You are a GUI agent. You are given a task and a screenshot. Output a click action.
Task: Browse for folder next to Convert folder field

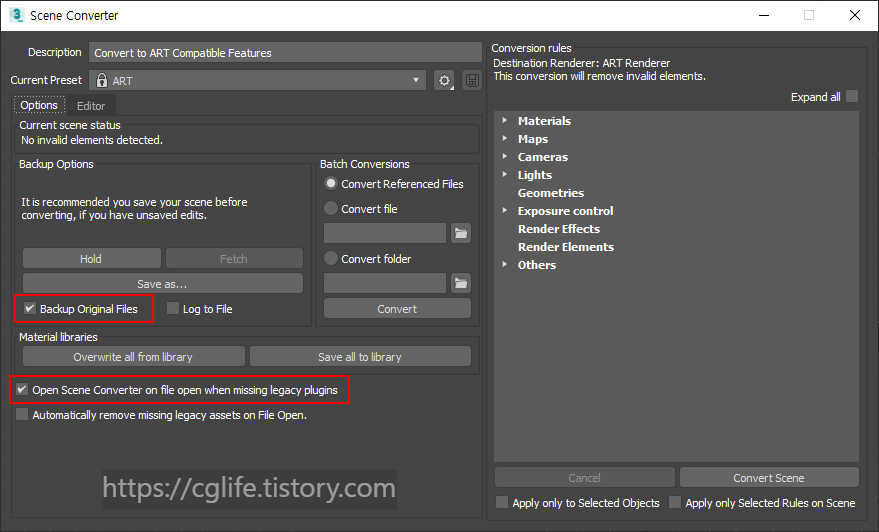click(x=461, y=283)
